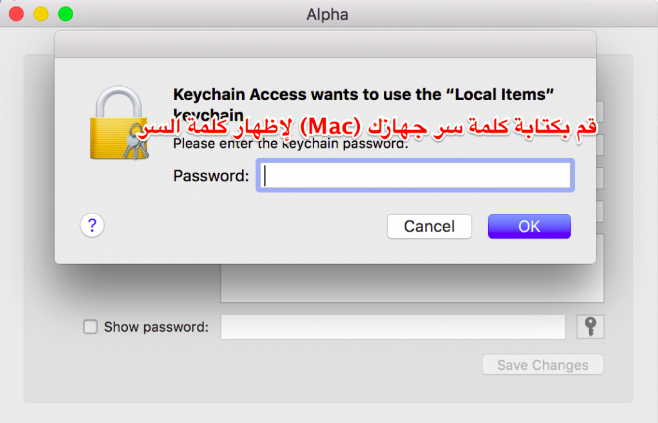Close the Alpha window with red button

click(x=18, y=15)
